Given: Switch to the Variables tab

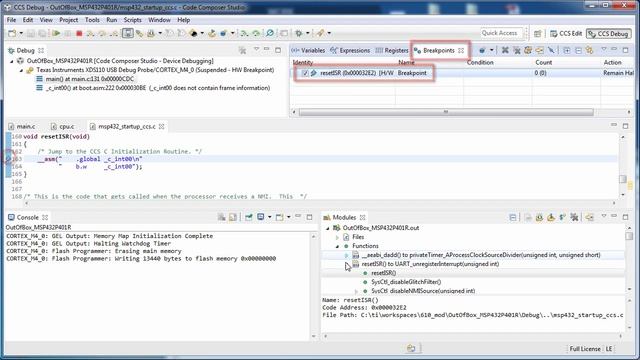Looking at the screenshot, I should 308,50.
